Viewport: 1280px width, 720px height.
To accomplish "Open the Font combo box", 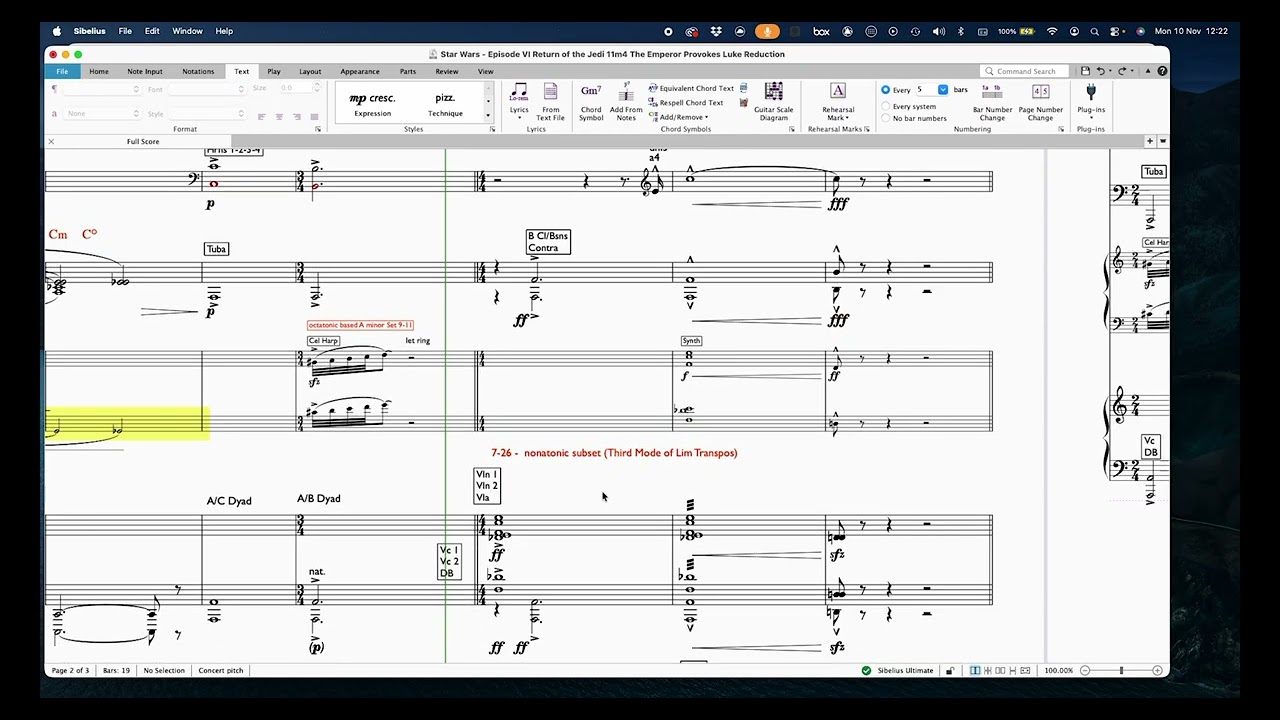I will point(208,89).
